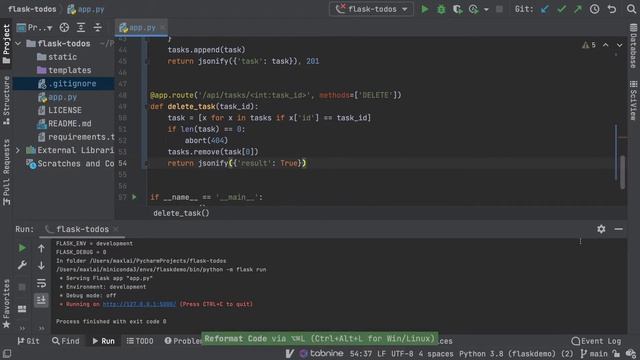
Task: Collapse all in Project panel
Action: 98,28
